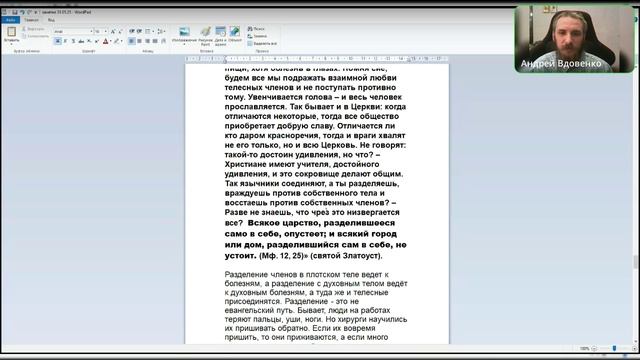Image resolution: width=640 pixels, height=360 pixels.
Task: Open the line spacing dropdown
Action: (161, 31)
